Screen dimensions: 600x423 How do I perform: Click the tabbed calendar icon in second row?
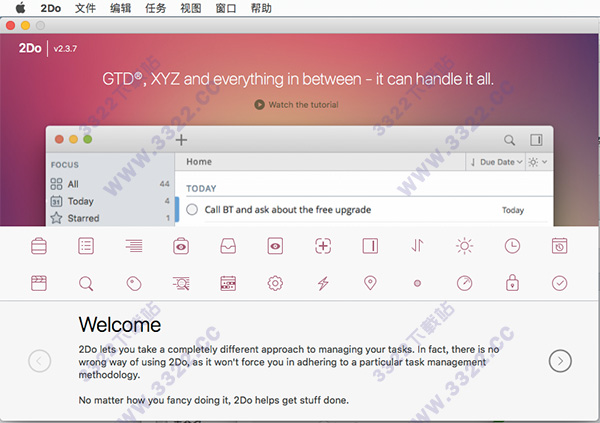tap(39, 283)
